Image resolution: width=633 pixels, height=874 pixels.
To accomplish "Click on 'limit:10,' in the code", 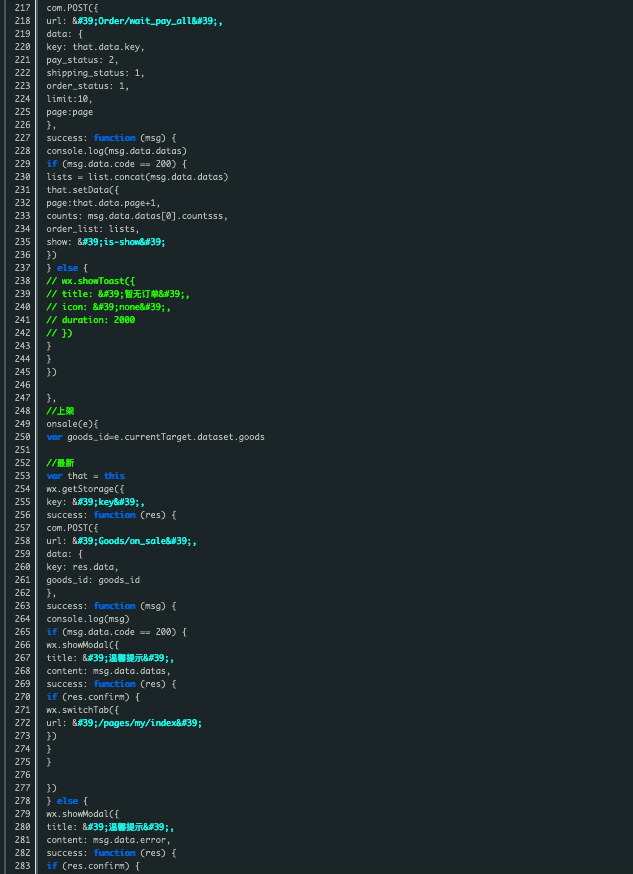I will [x=70, y=99].
